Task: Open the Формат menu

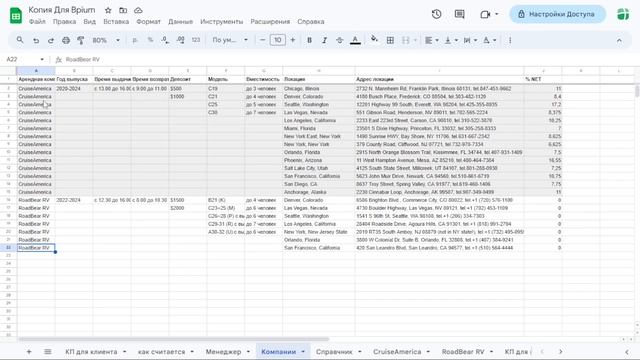Action: pos(149,22)
